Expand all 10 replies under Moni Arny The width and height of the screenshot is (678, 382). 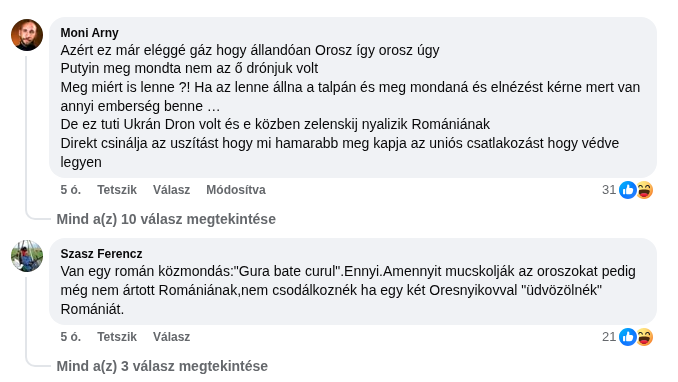tap(166, 219)
